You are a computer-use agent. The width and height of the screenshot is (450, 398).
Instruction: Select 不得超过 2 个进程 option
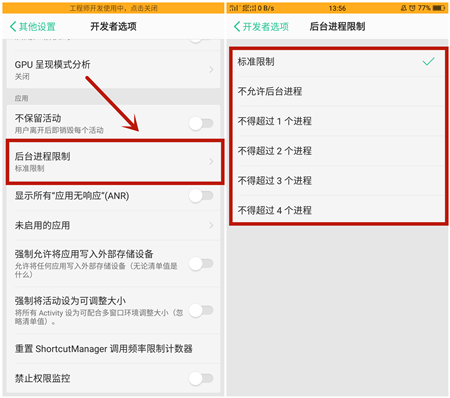(338, 151)
